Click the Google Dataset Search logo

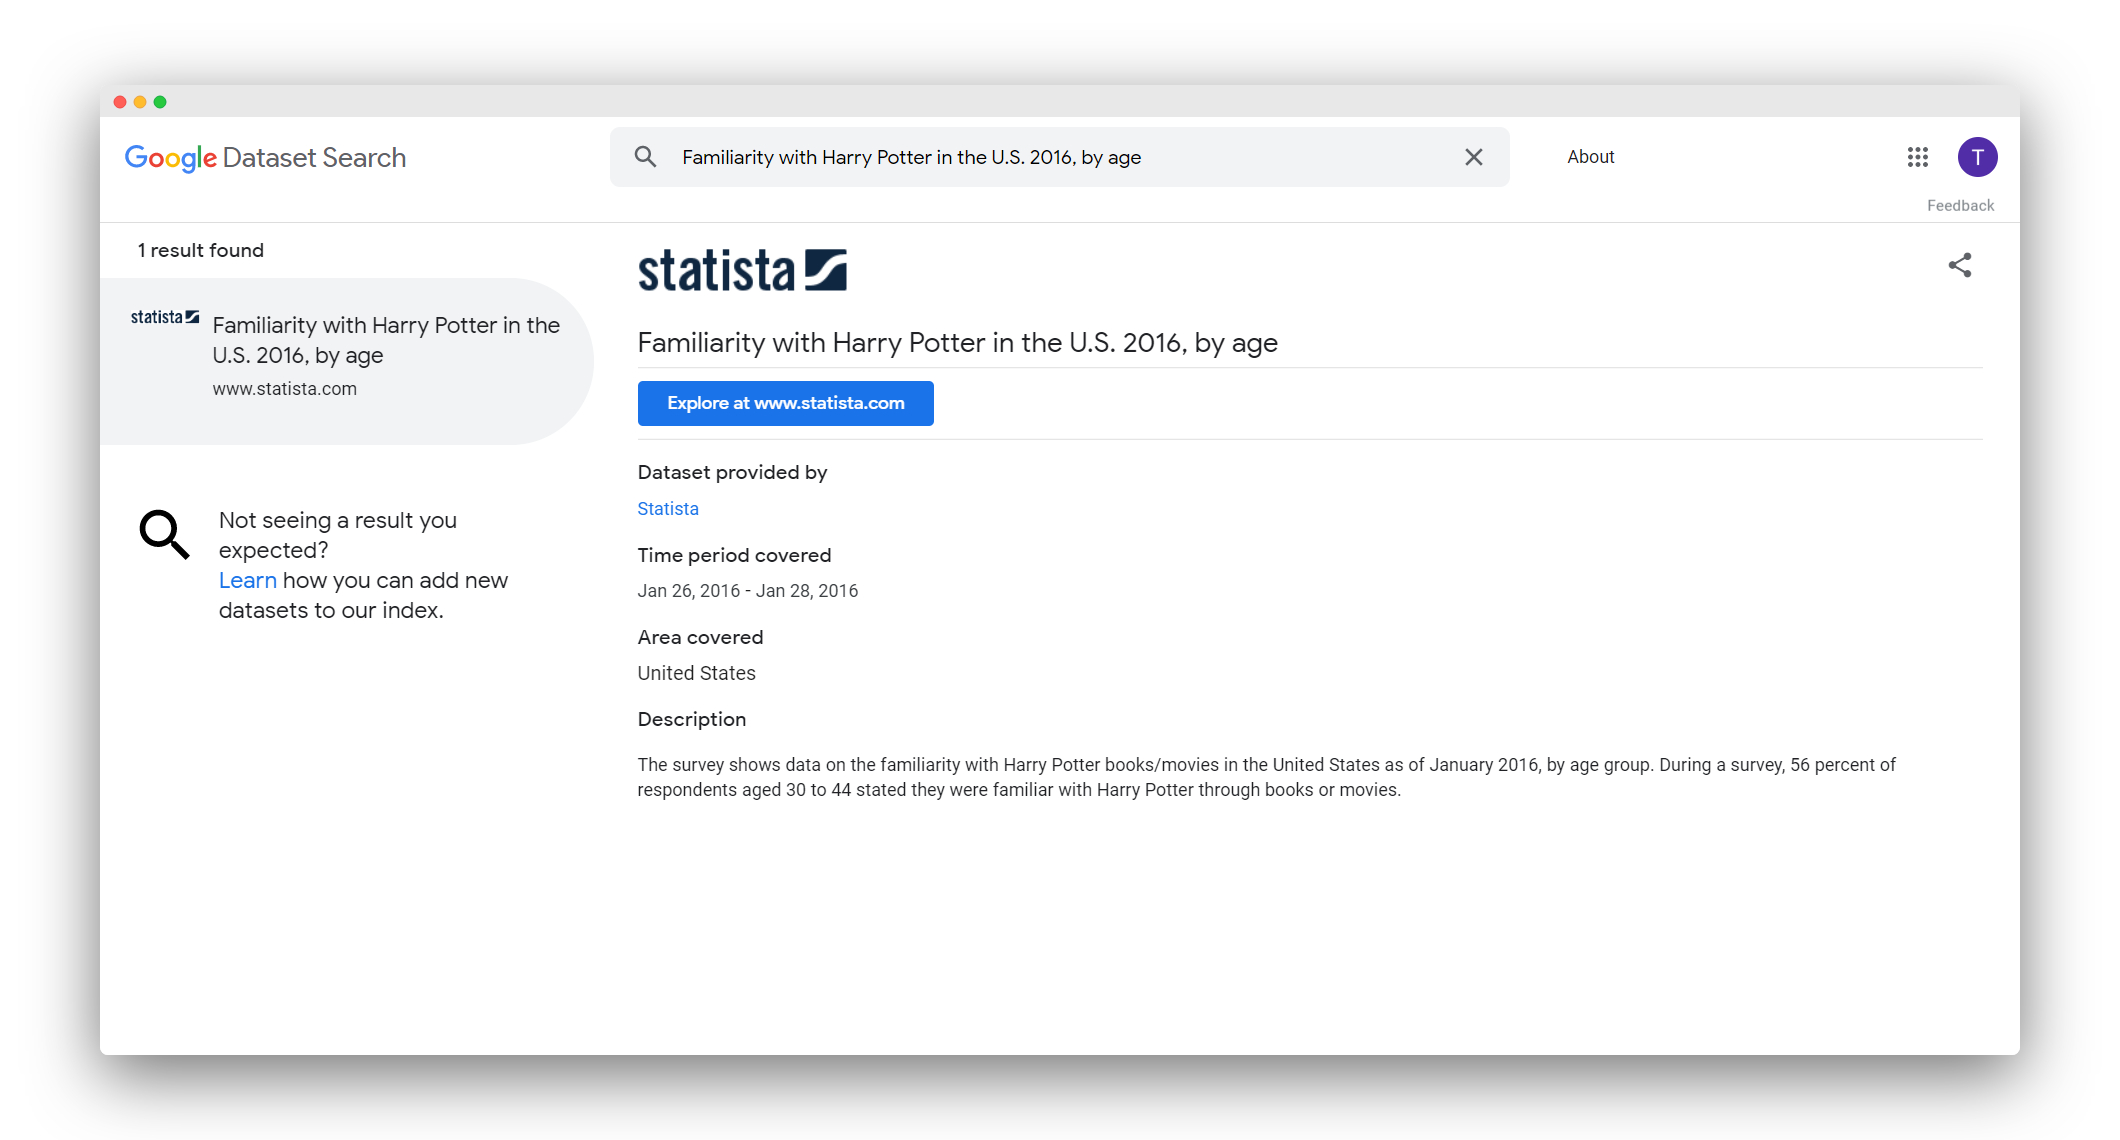pyautogui.click(x=265, y=158)
